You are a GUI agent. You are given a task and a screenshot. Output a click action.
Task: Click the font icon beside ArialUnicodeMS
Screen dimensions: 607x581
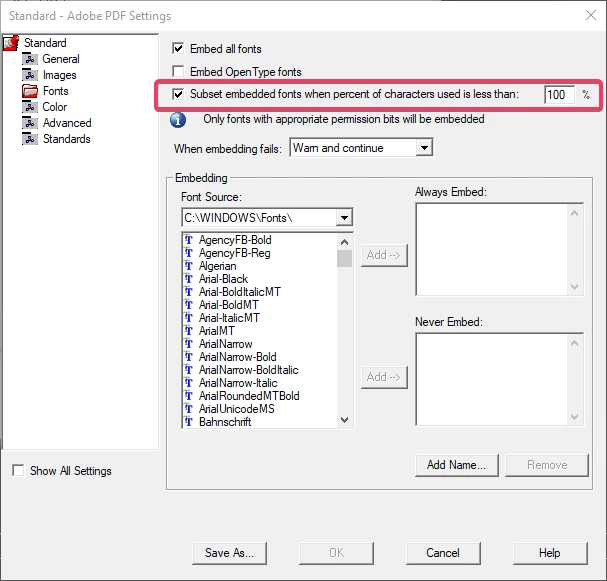(189, 409)
